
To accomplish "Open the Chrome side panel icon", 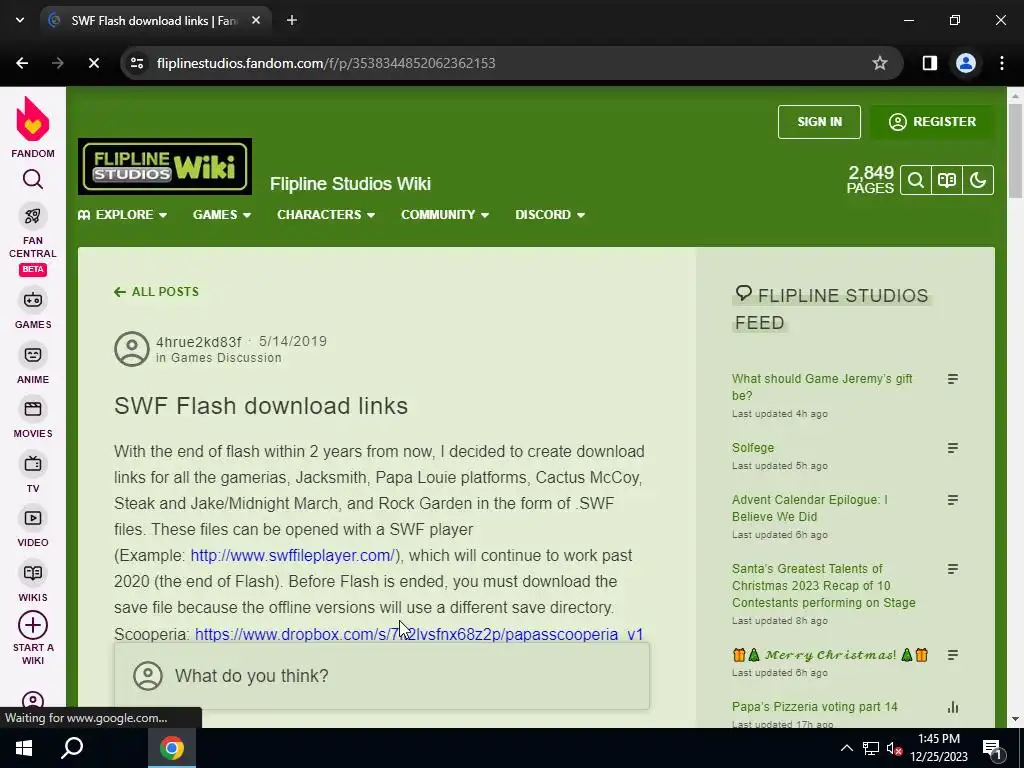I will [930, 63].
